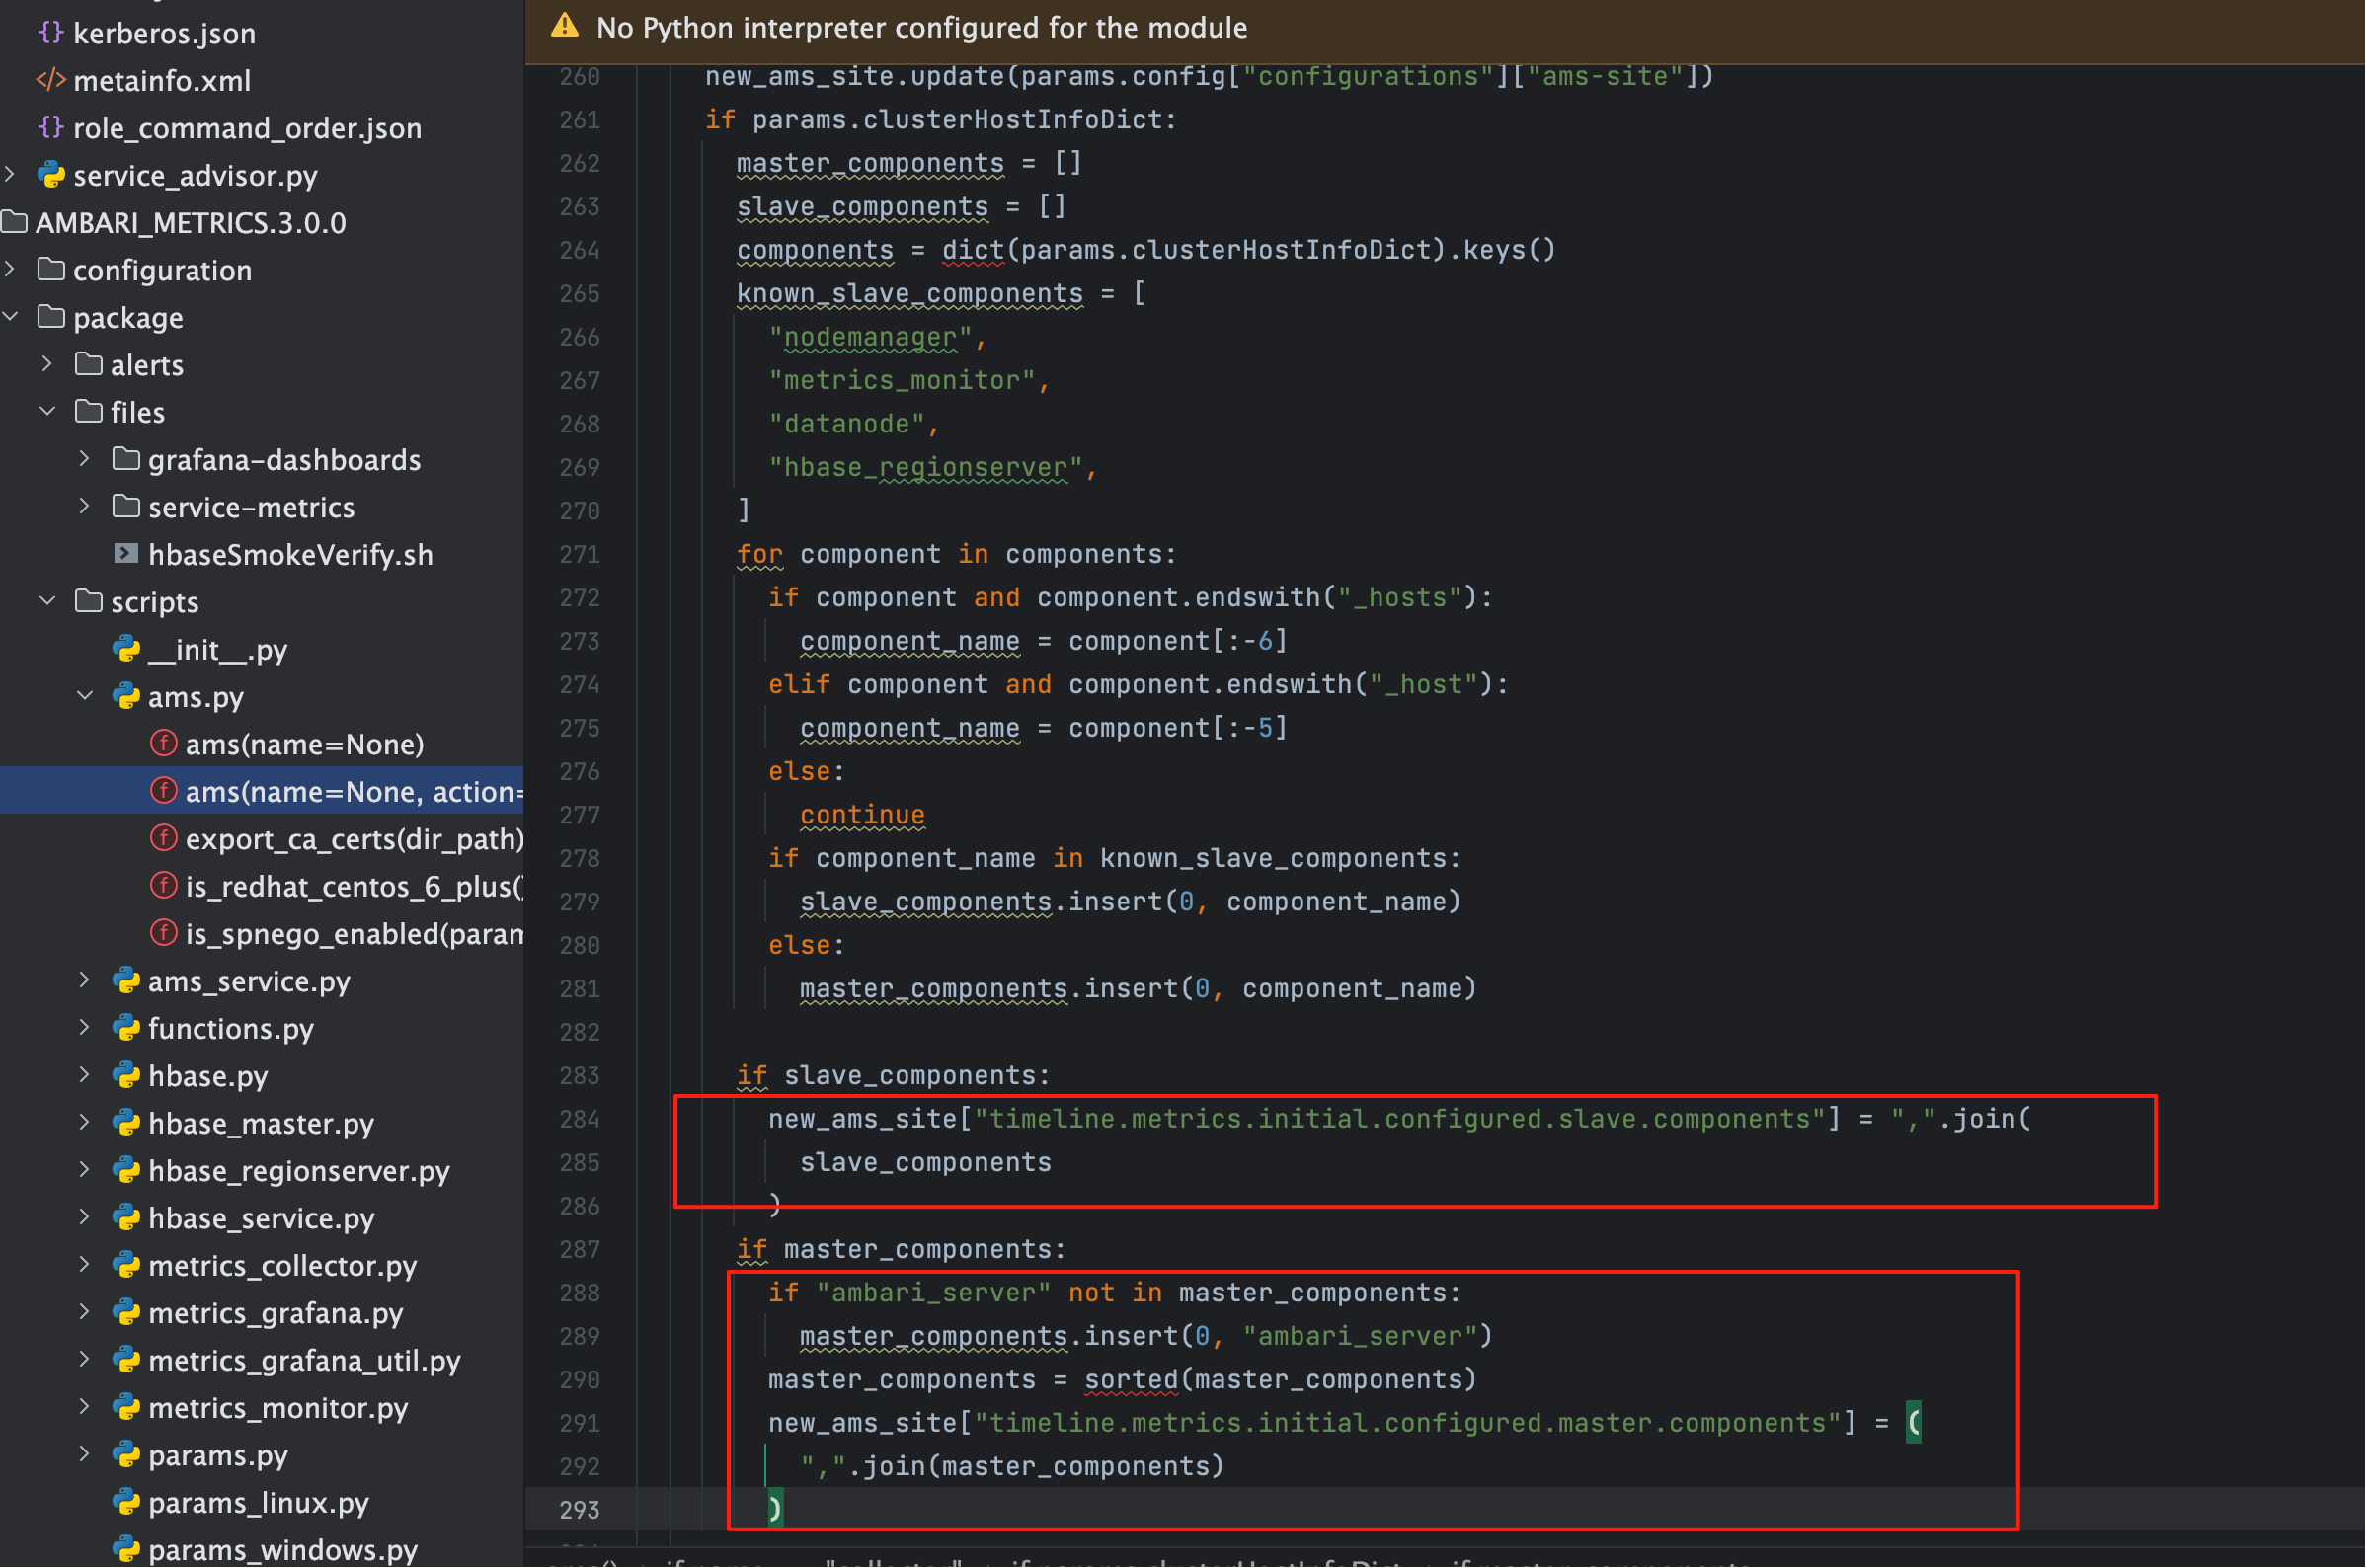Click the params_linux.py Python icon

point(126,1503)
